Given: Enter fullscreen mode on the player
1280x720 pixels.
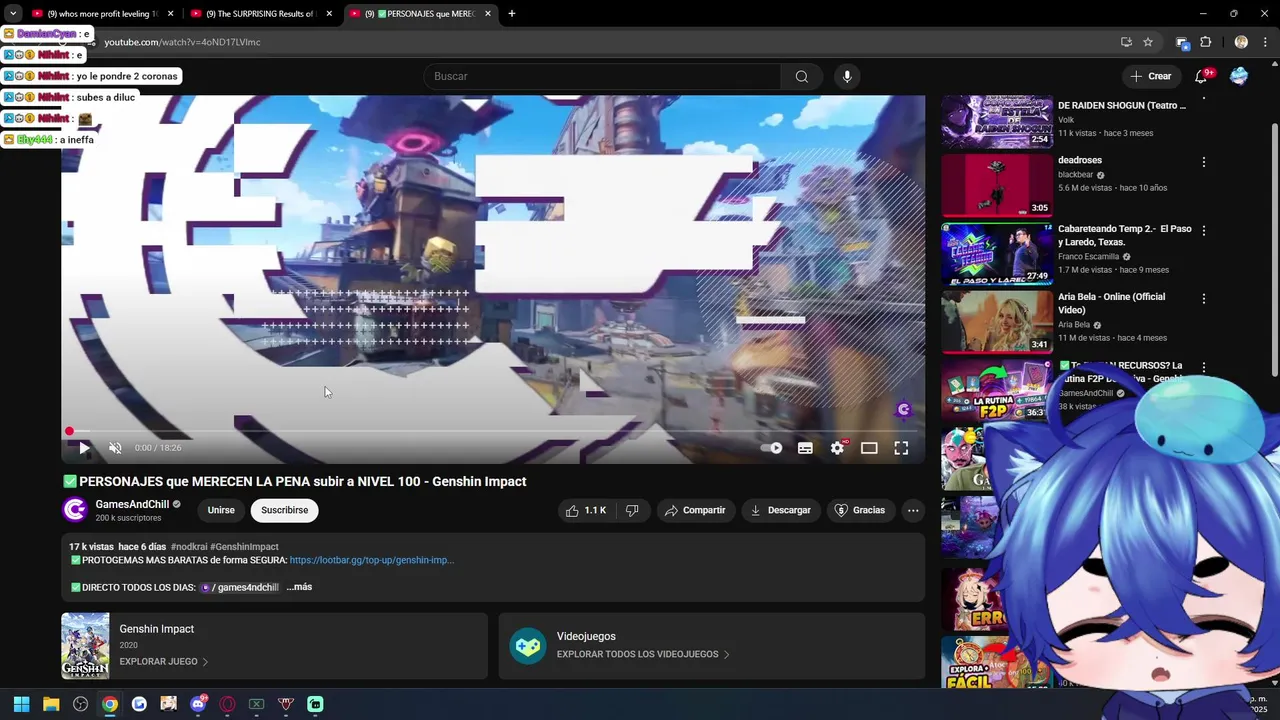Looking at the screenshot, I should point(901,448).
